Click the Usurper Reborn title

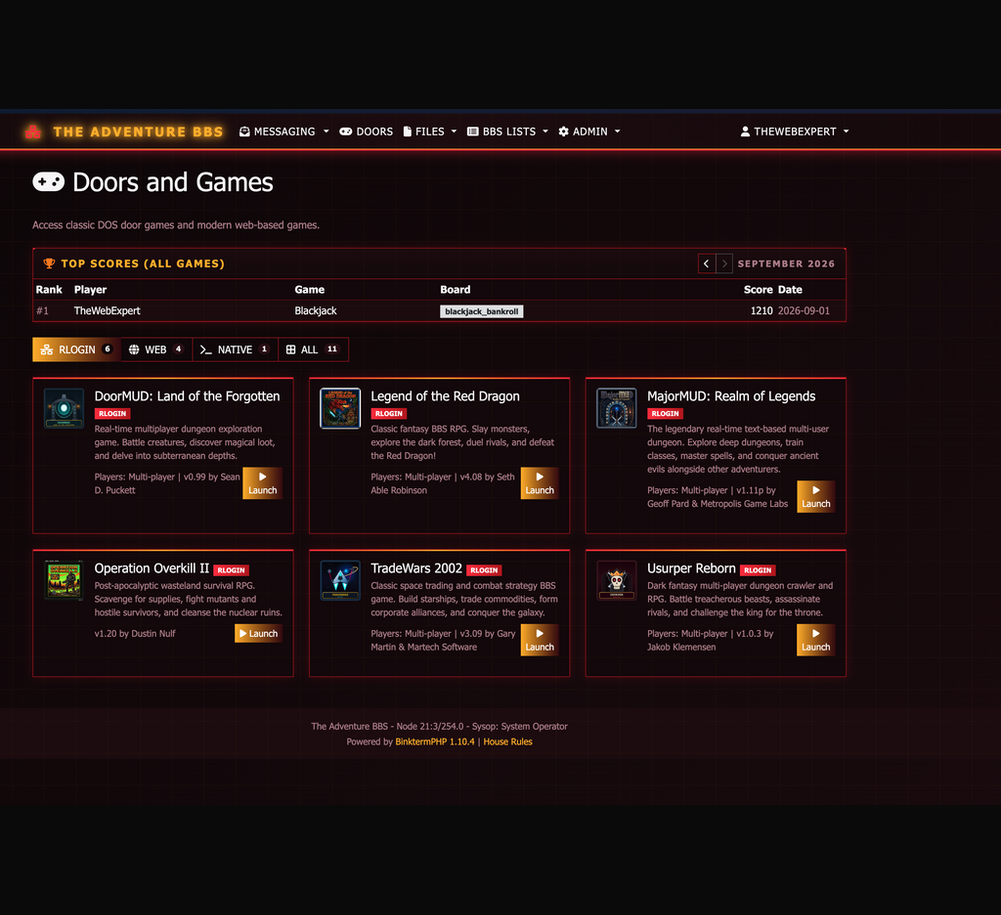click(691, 568)
